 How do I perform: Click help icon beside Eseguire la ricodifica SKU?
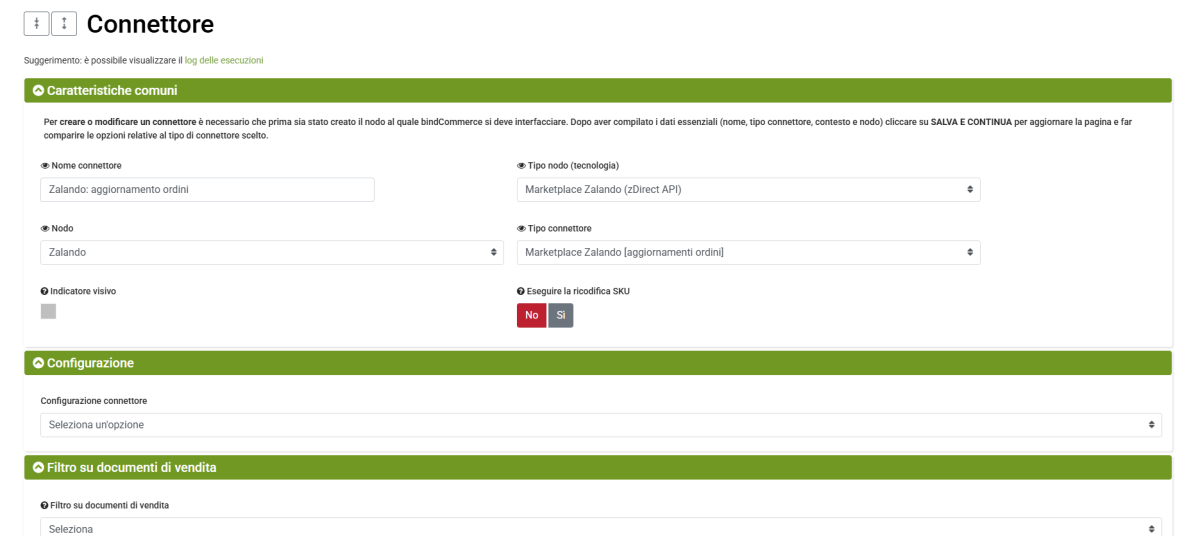coord(521,291)
